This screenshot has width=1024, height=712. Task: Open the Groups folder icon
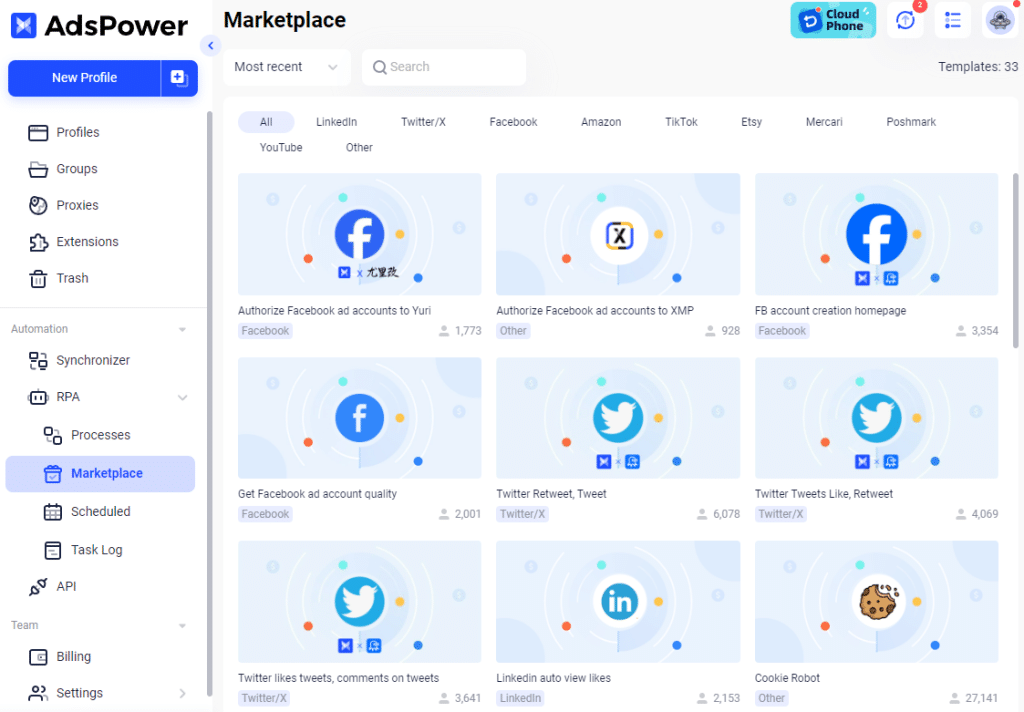pos(38,169)
